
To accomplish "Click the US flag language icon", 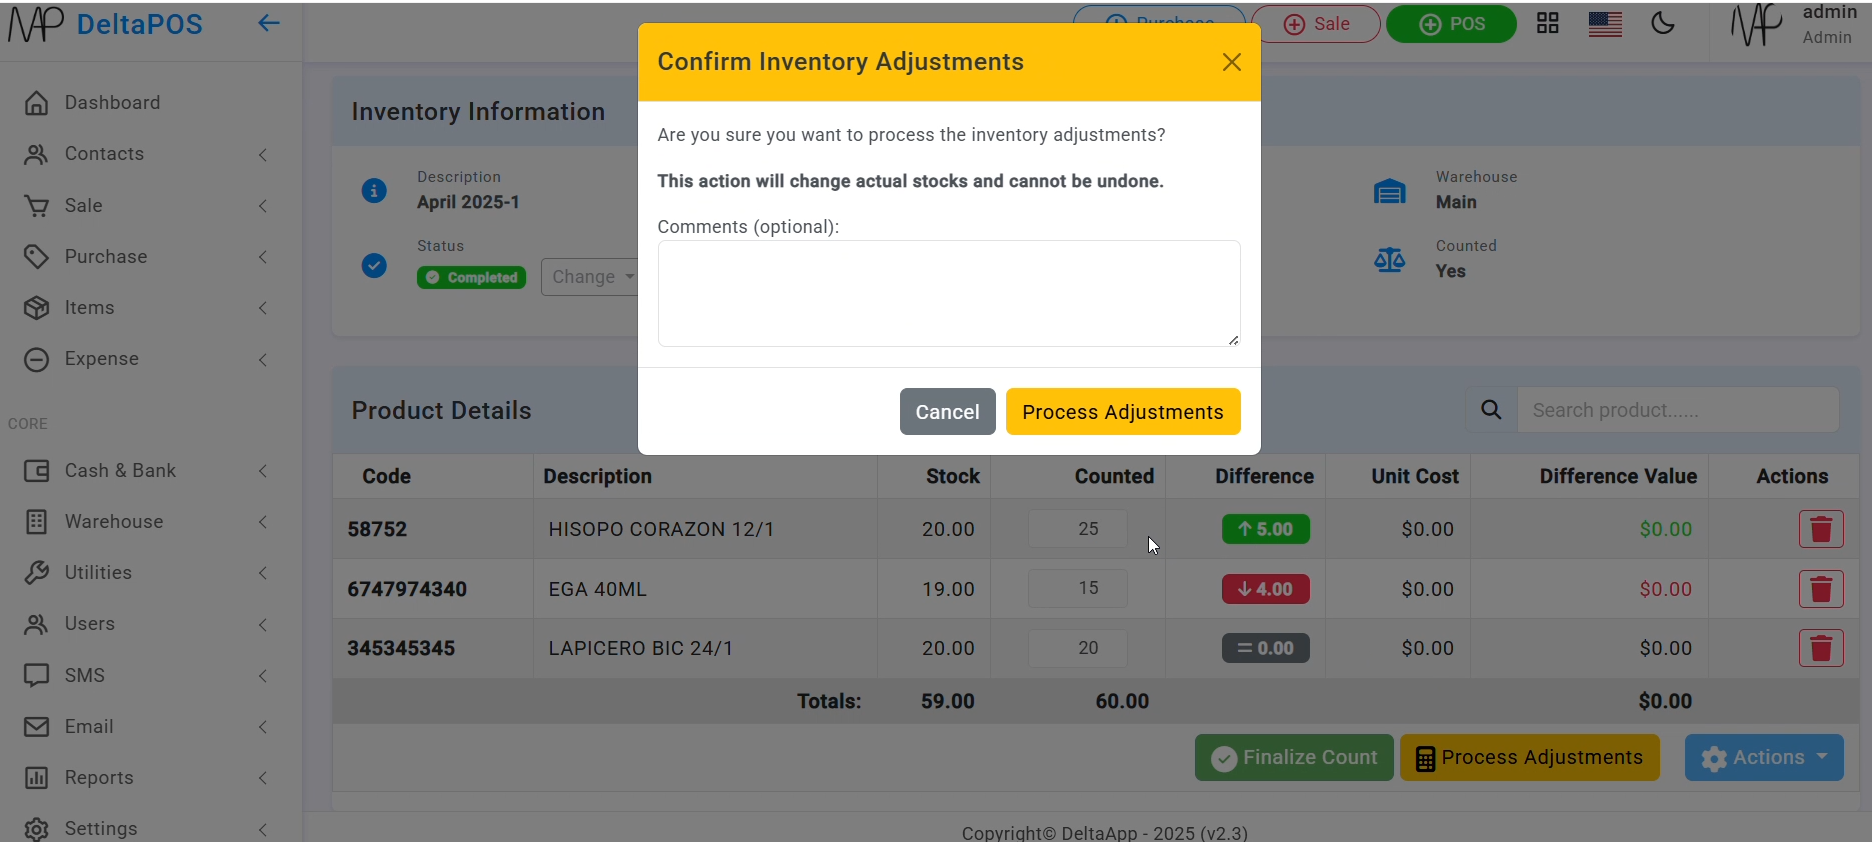I will [1605, 24].
